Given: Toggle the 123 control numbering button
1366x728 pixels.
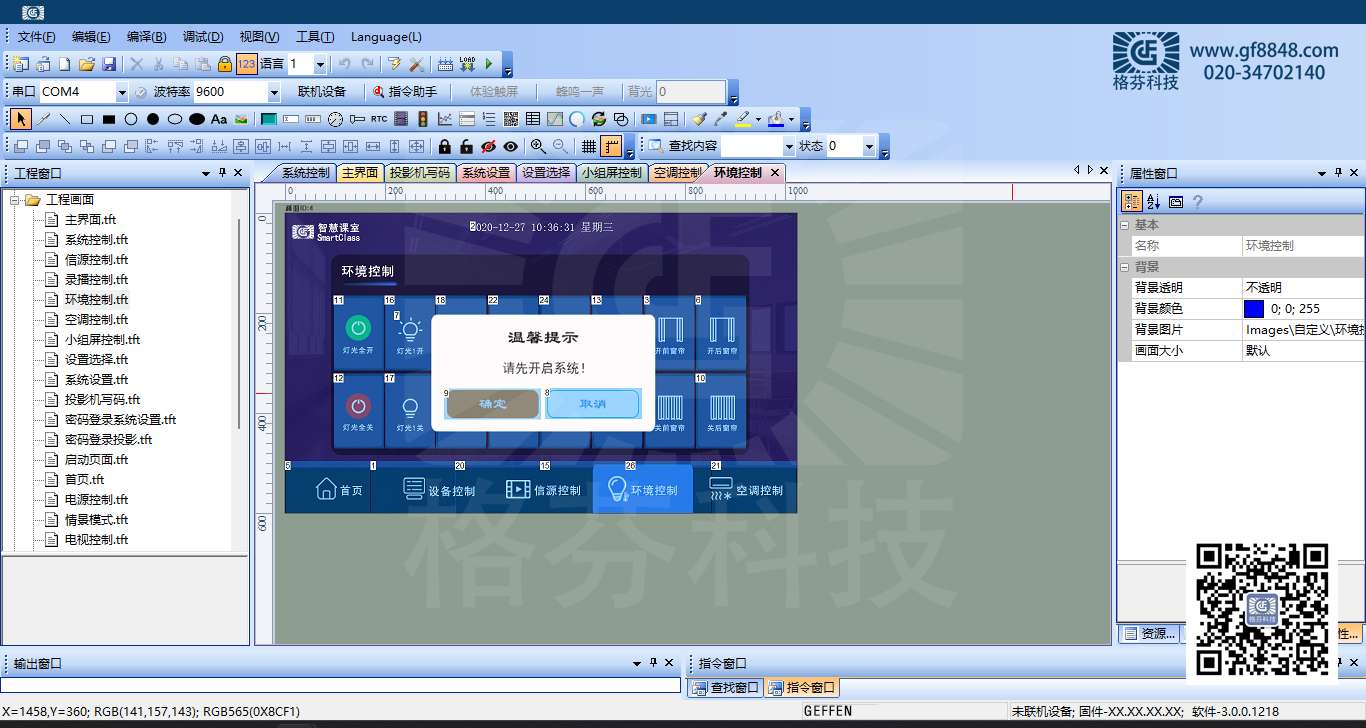Looking at the screenshot, I should pyautogui.click(x=247, y=64).
